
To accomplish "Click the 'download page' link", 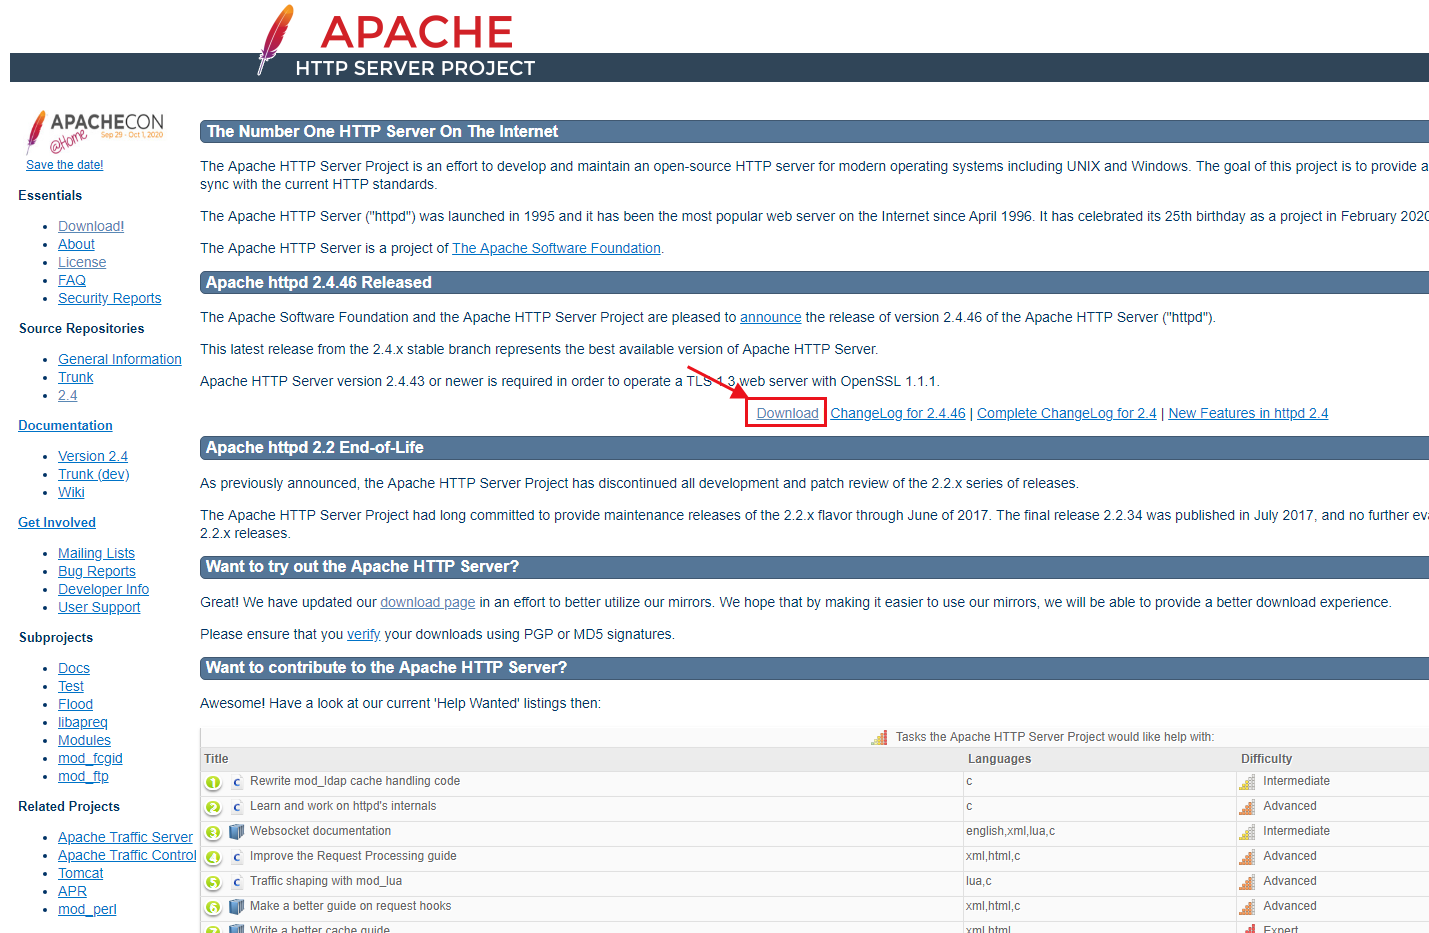I will click(427, 602).
